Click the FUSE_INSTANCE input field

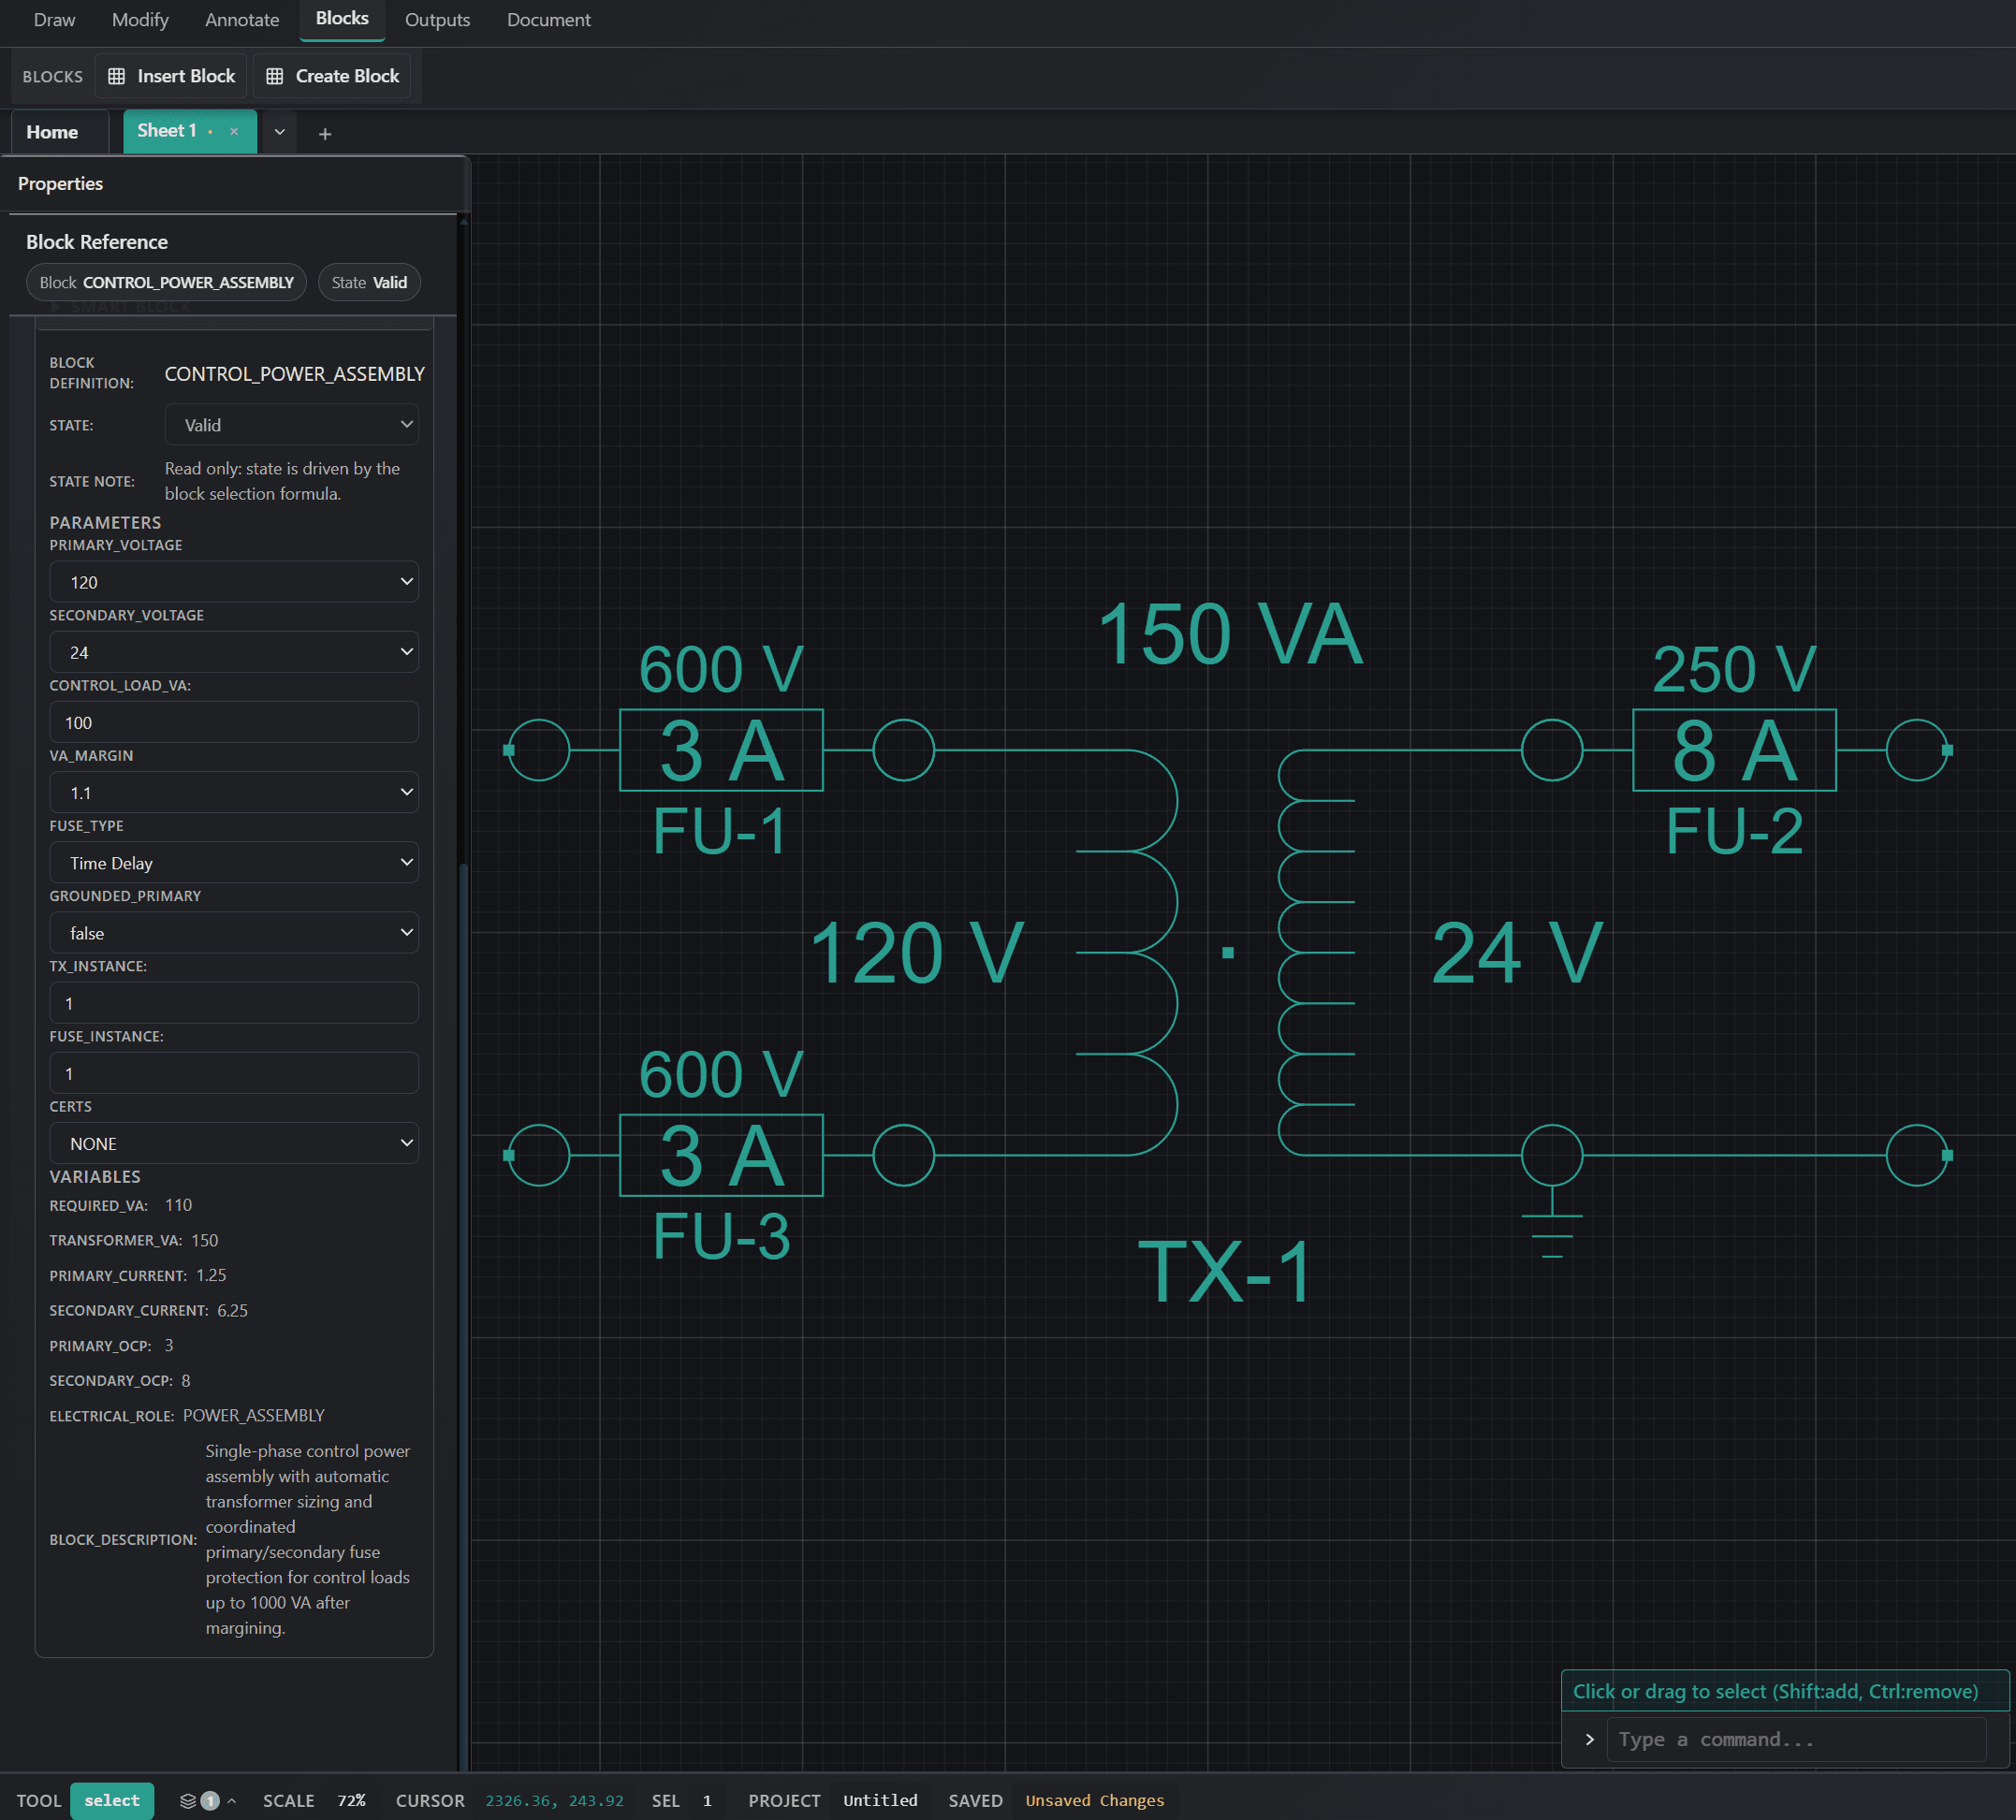[234, 1073]
